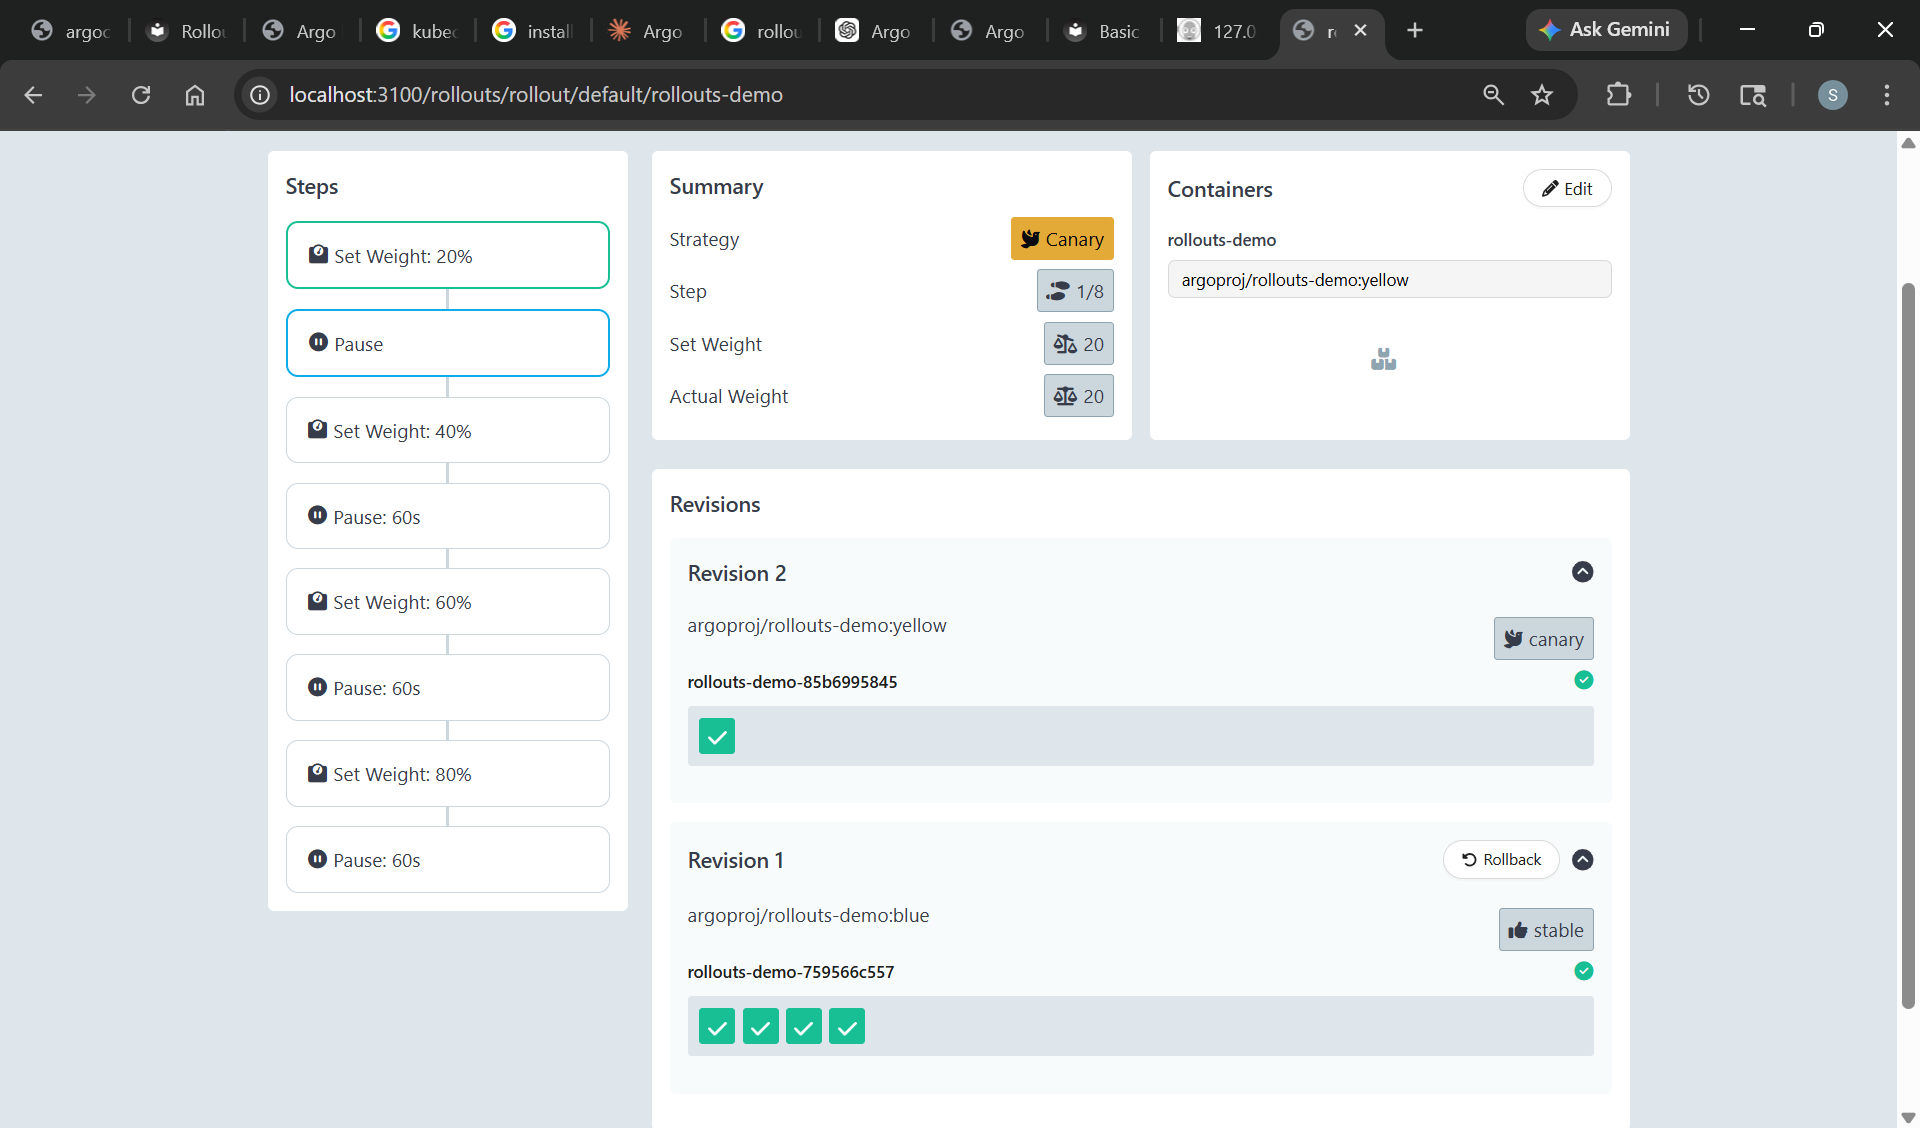Click the rollouts-demo-759566c557 replica set name
The image size is (1920, 1128).
click(x=791, y=972)
